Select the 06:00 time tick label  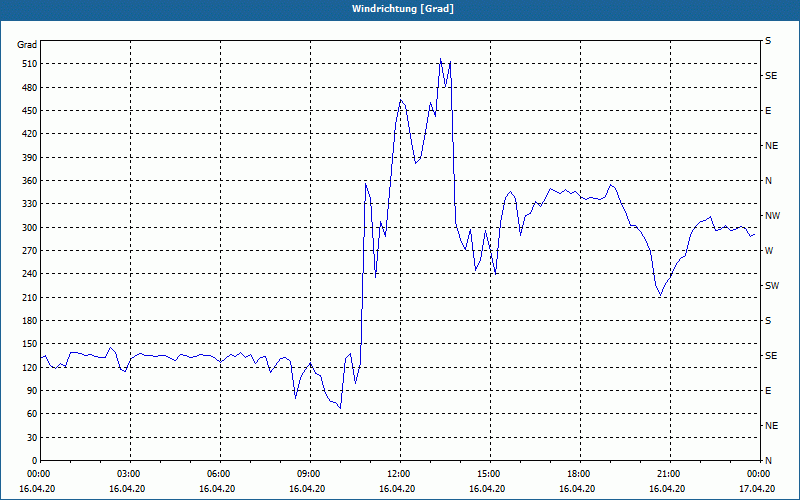(220, 474)
